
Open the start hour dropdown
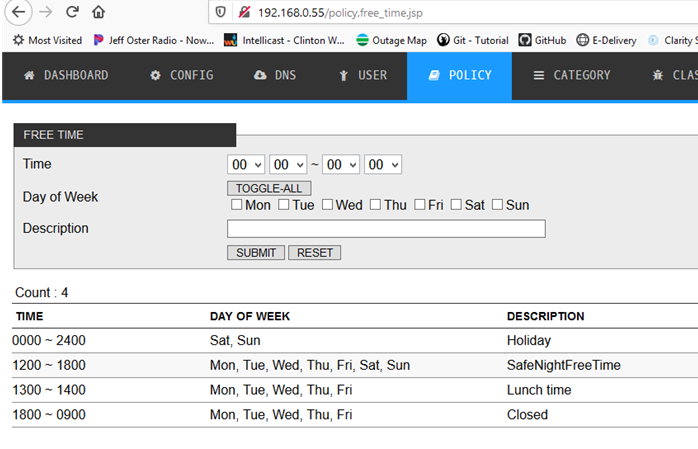coord(246,164)
